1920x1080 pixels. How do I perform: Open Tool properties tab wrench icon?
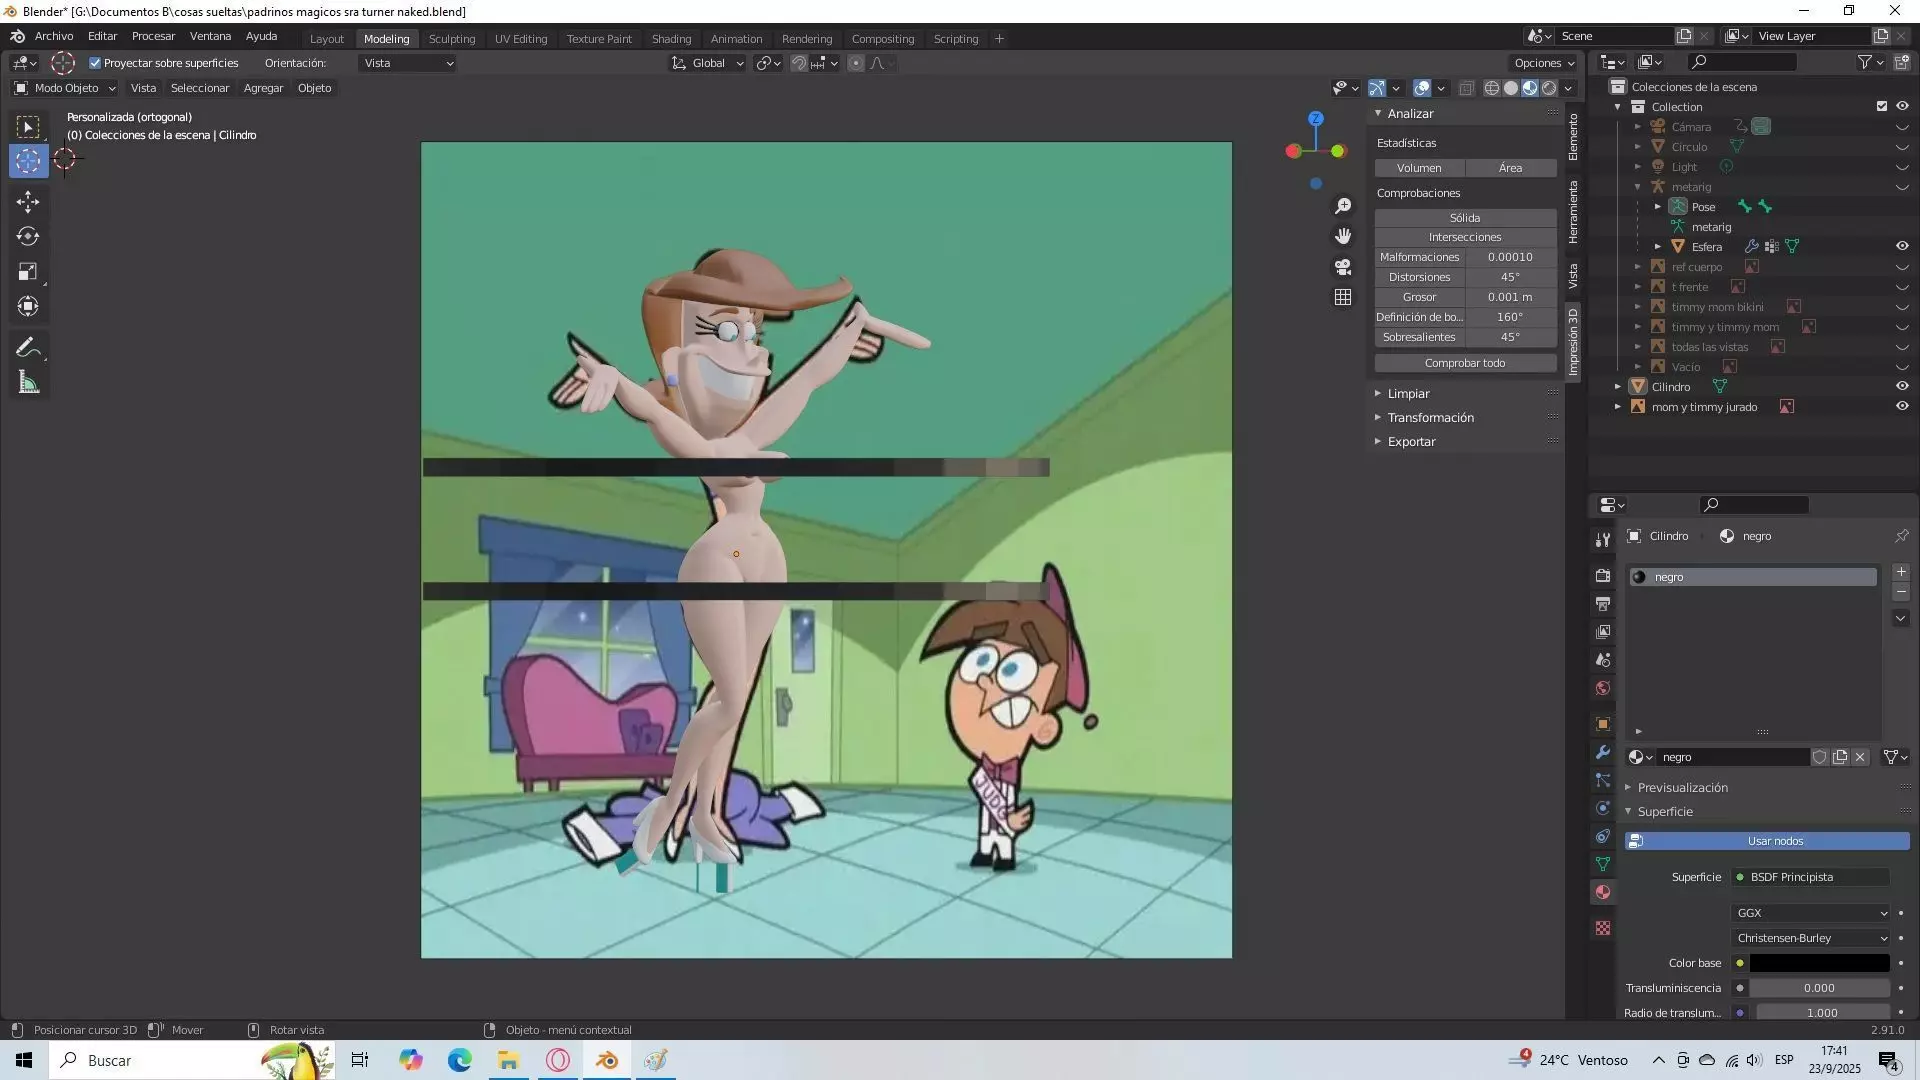click(1603, 540)
